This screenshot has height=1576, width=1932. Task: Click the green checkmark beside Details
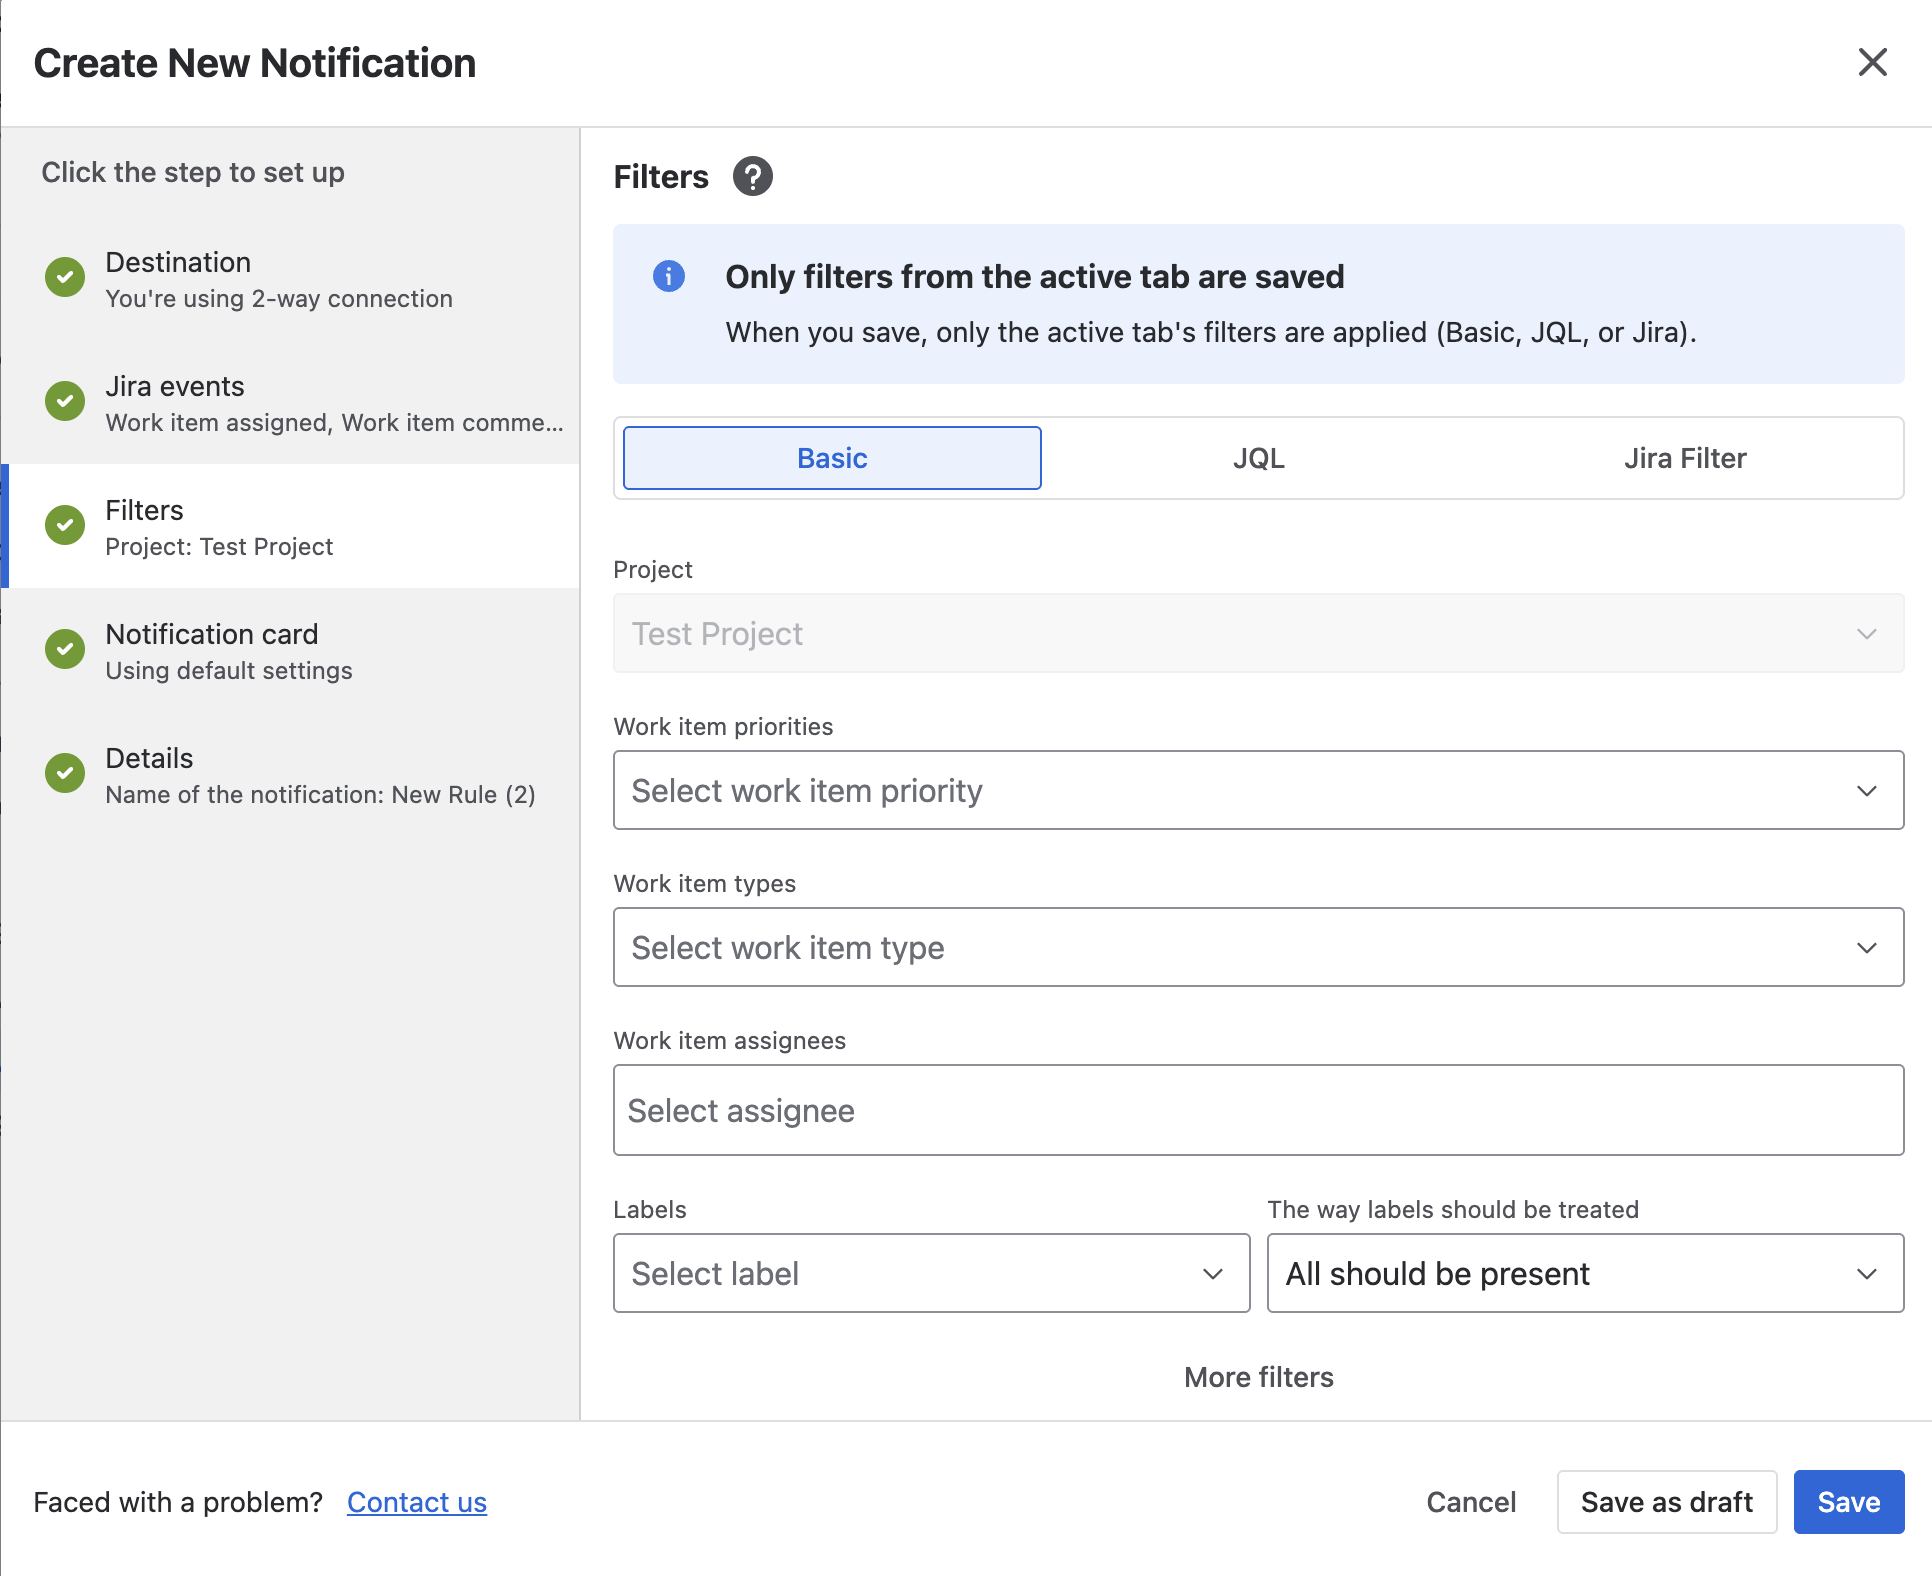coord(65,773)
